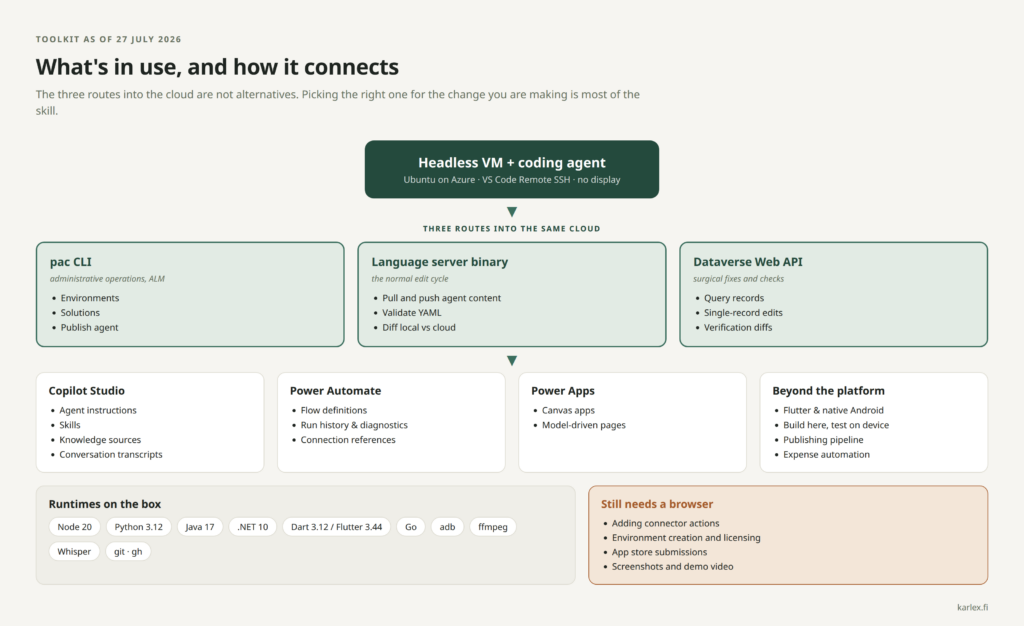Click 'Publish agent' bullet
1024x626 pixels.
(89, 328)
